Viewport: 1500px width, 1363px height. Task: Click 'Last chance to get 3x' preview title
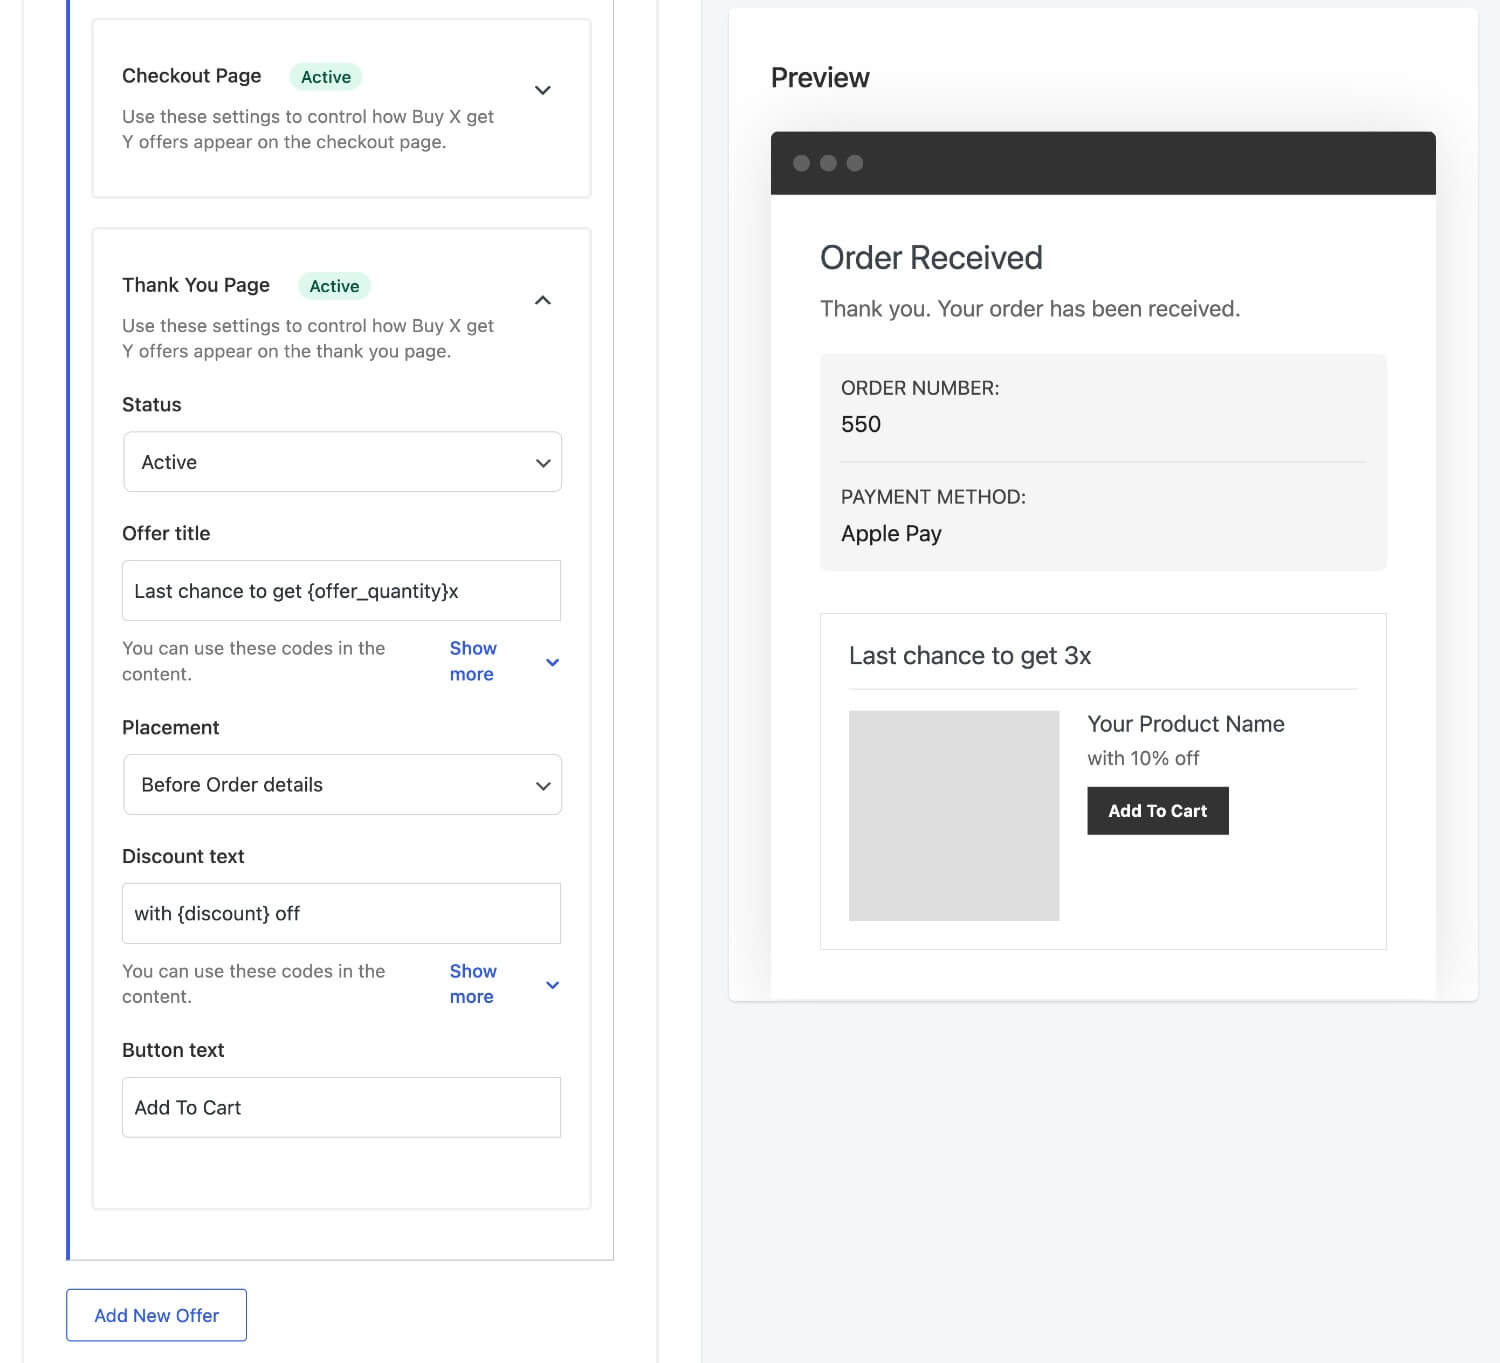pos(970,656)
